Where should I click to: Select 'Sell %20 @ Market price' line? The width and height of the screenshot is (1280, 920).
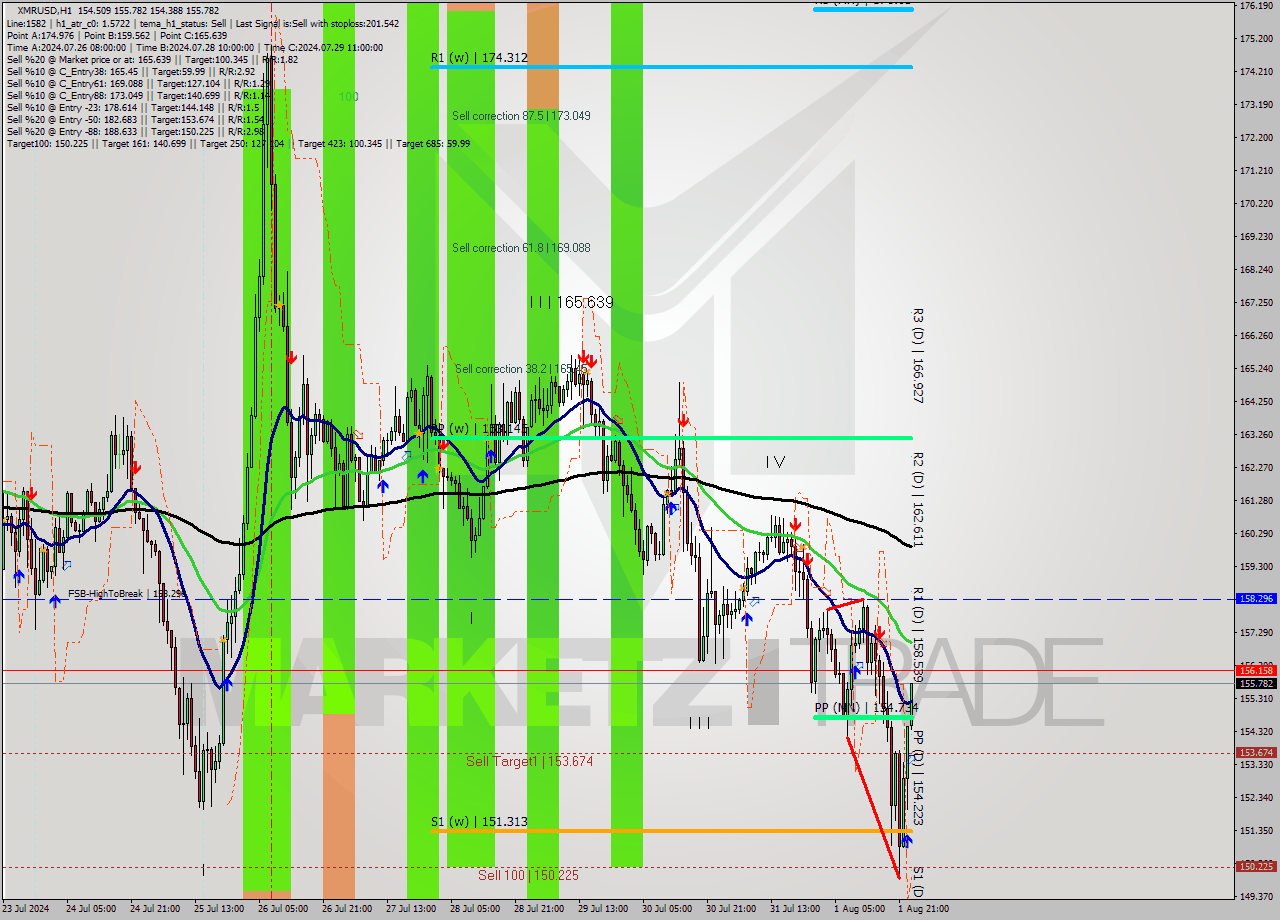point(151,59)
